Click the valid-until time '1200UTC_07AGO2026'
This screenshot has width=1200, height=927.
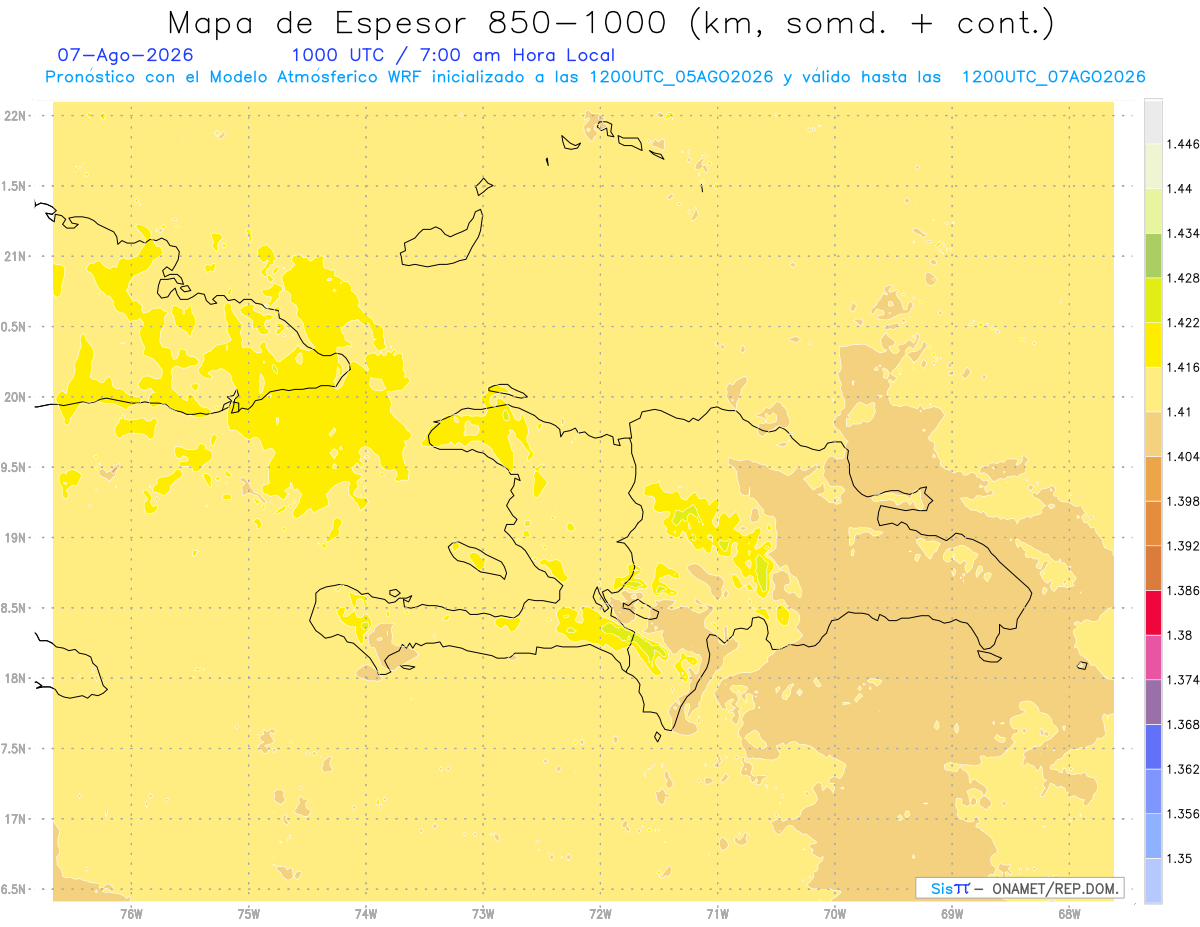1053,77
